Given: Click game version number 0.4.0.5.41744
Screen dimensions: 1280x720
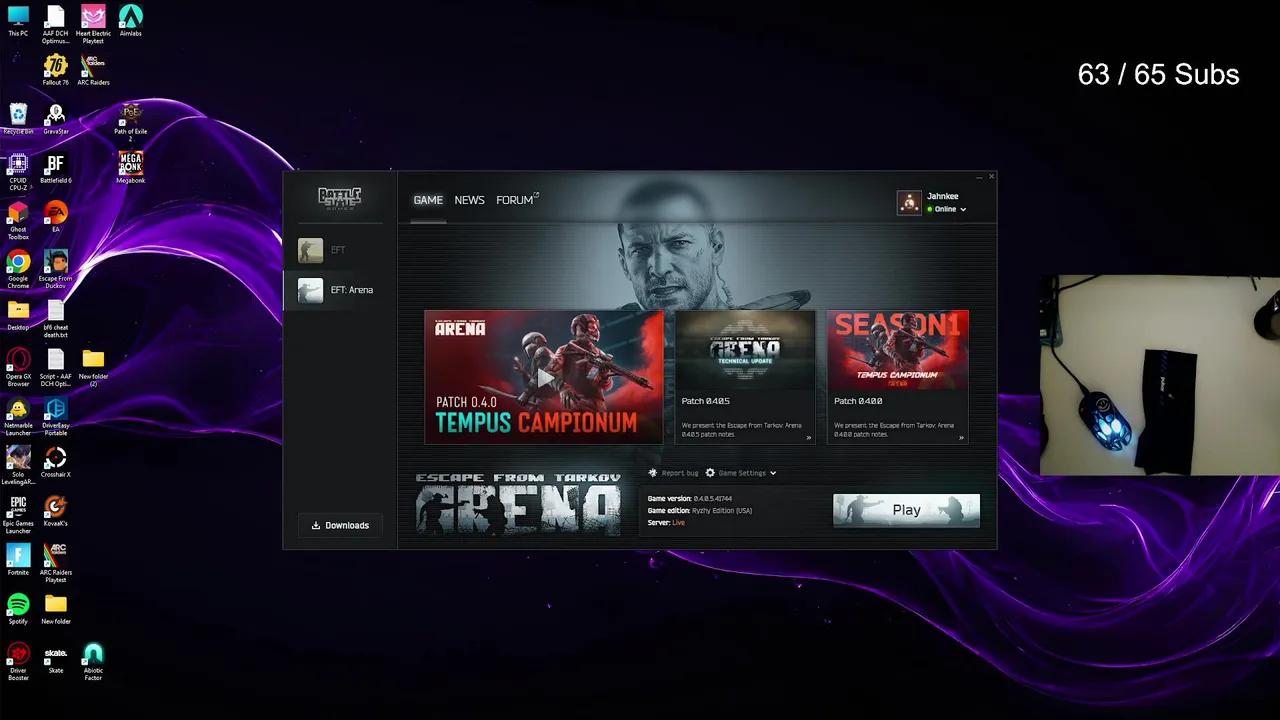Looking at the screenshot, I should (x=712, y=498).
